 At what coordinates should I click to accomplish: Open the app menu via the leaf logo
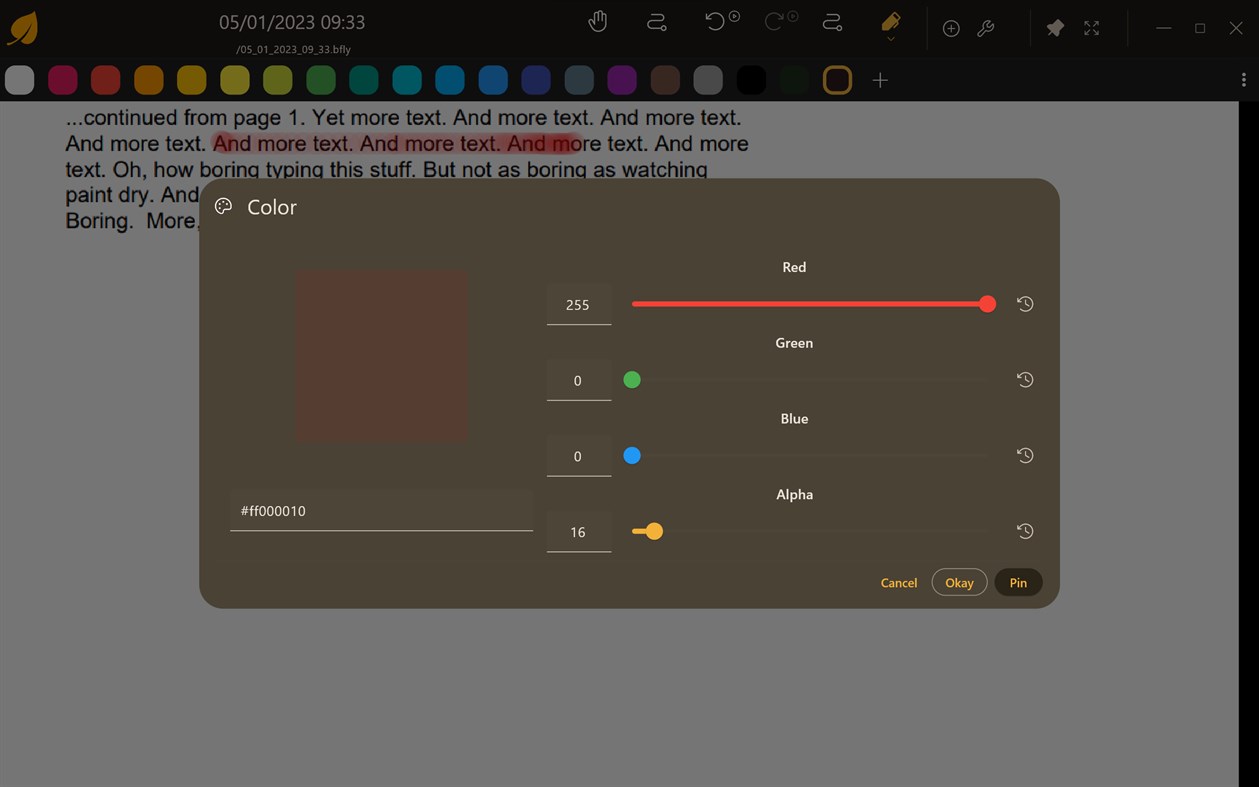click(x=21, y=27)
